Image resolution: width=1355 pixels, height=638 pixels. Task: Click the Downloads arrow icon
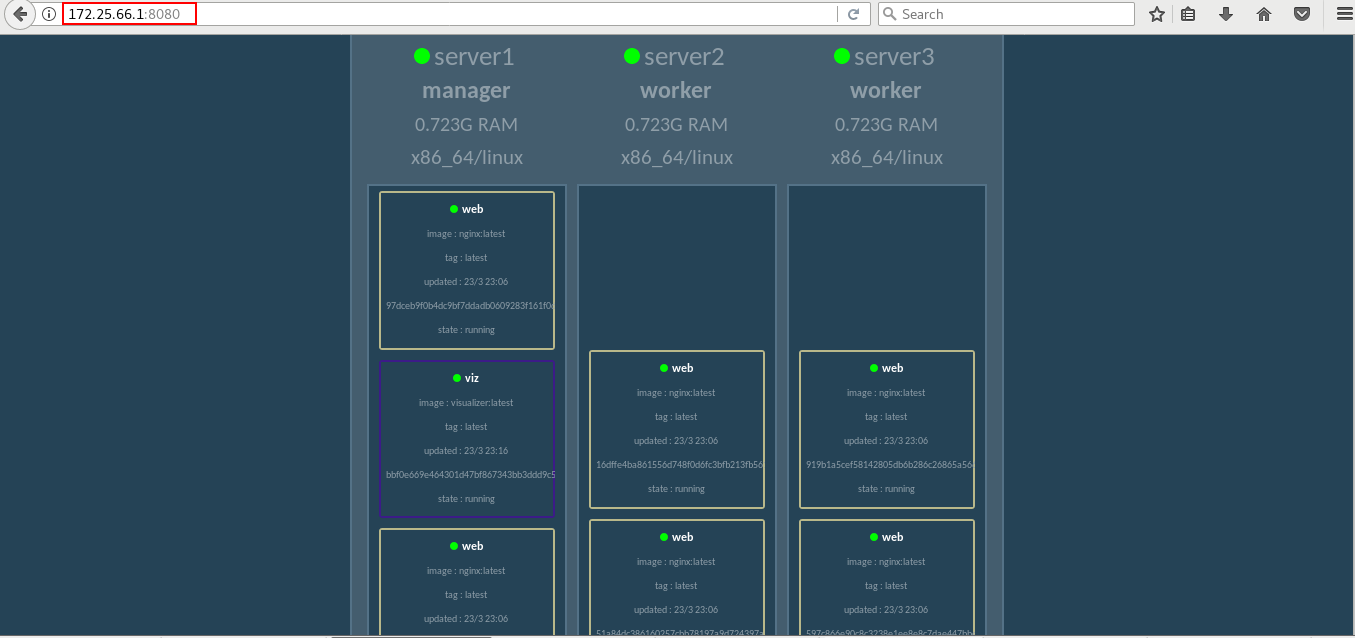tap(1225, 14)
